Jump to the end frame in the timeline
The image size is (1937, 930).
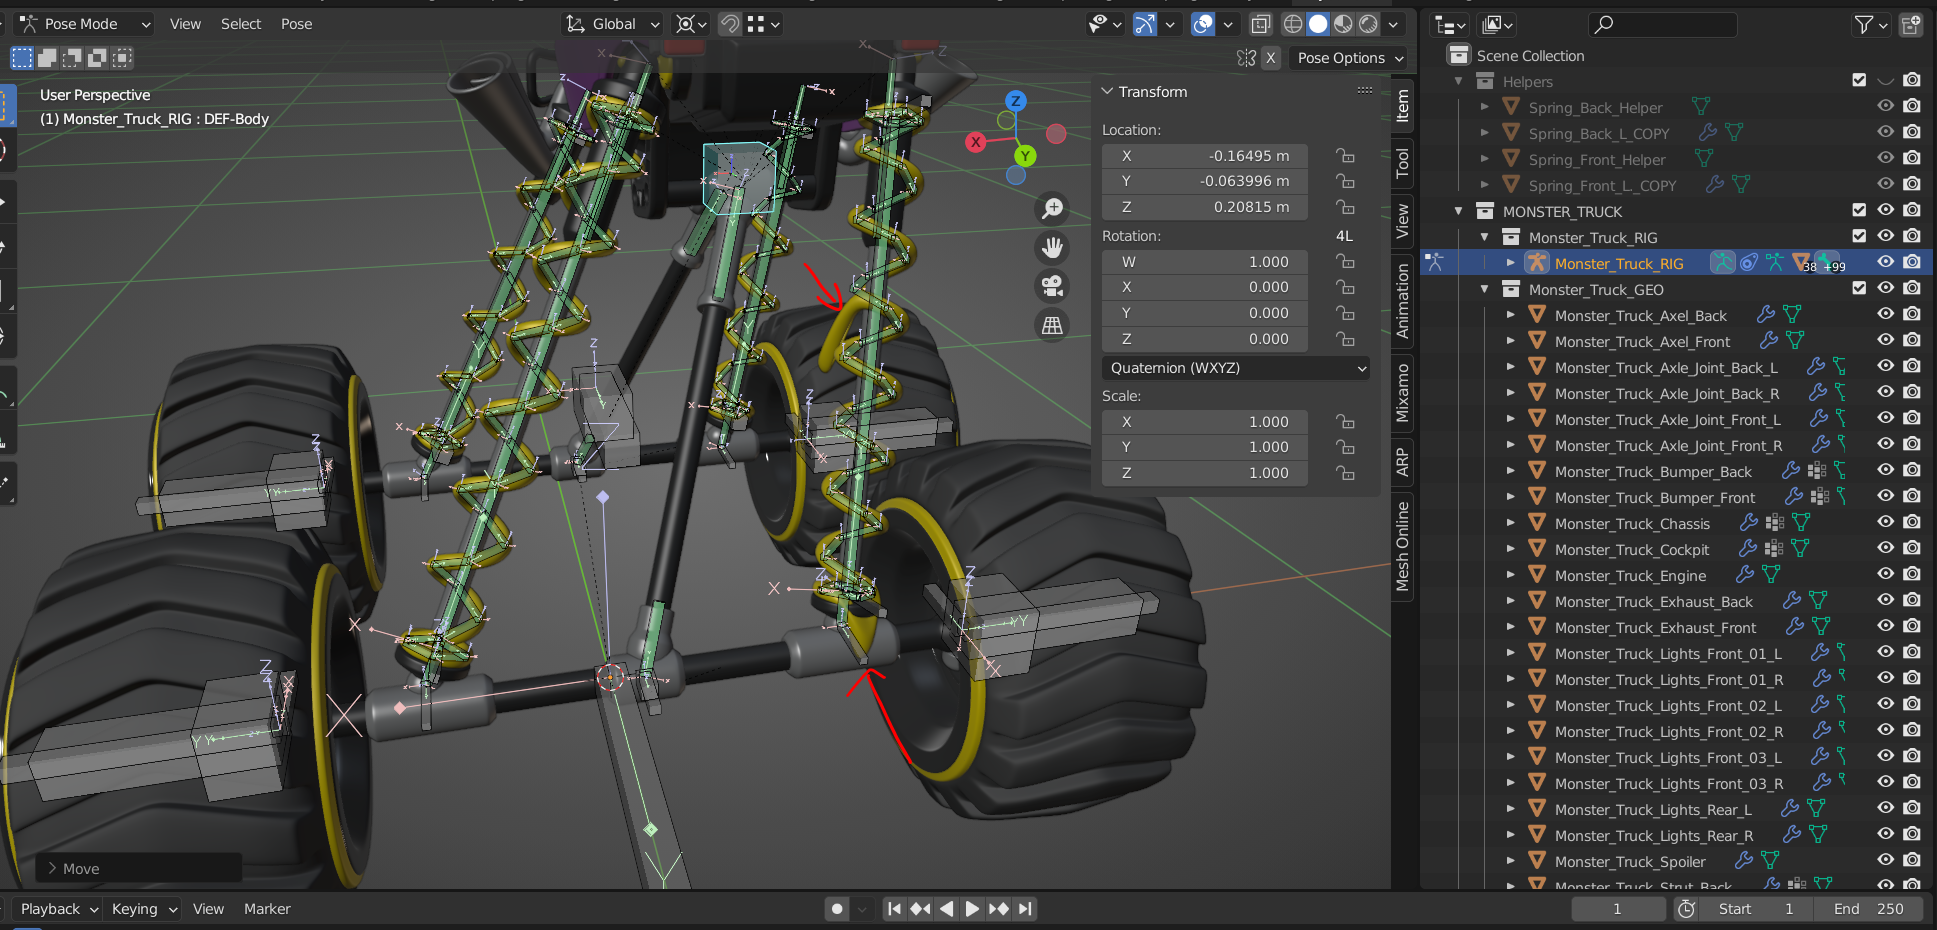[1025, 909]
